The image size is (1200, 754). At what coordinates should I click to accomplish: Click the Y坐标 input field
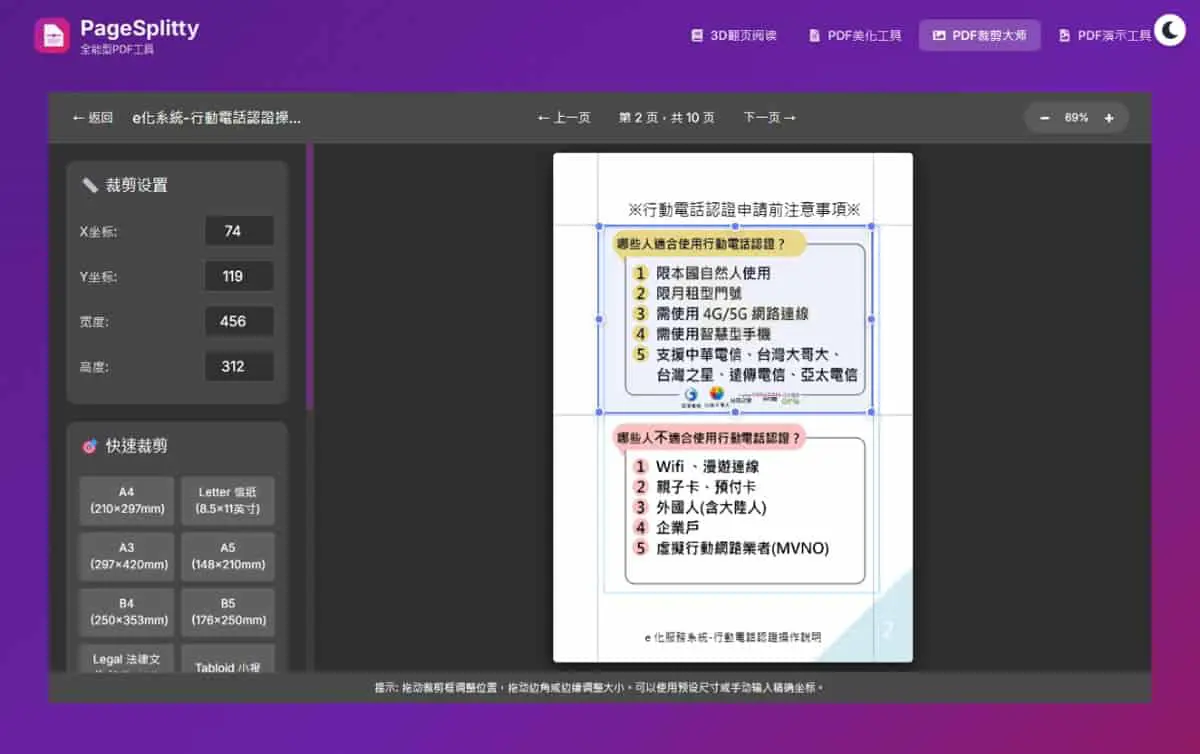point(239,276)
